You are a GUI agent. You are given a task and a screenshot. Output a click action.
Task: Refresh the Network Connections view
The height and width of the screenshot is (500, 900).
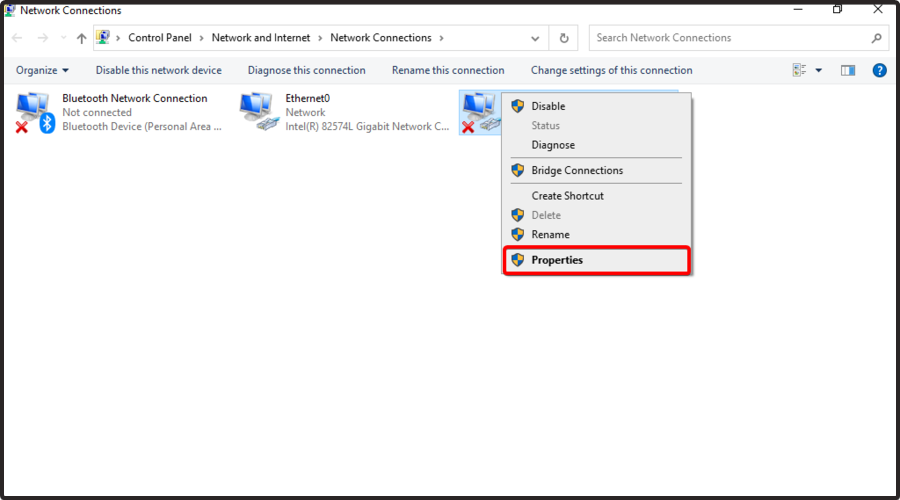point(564,38)
